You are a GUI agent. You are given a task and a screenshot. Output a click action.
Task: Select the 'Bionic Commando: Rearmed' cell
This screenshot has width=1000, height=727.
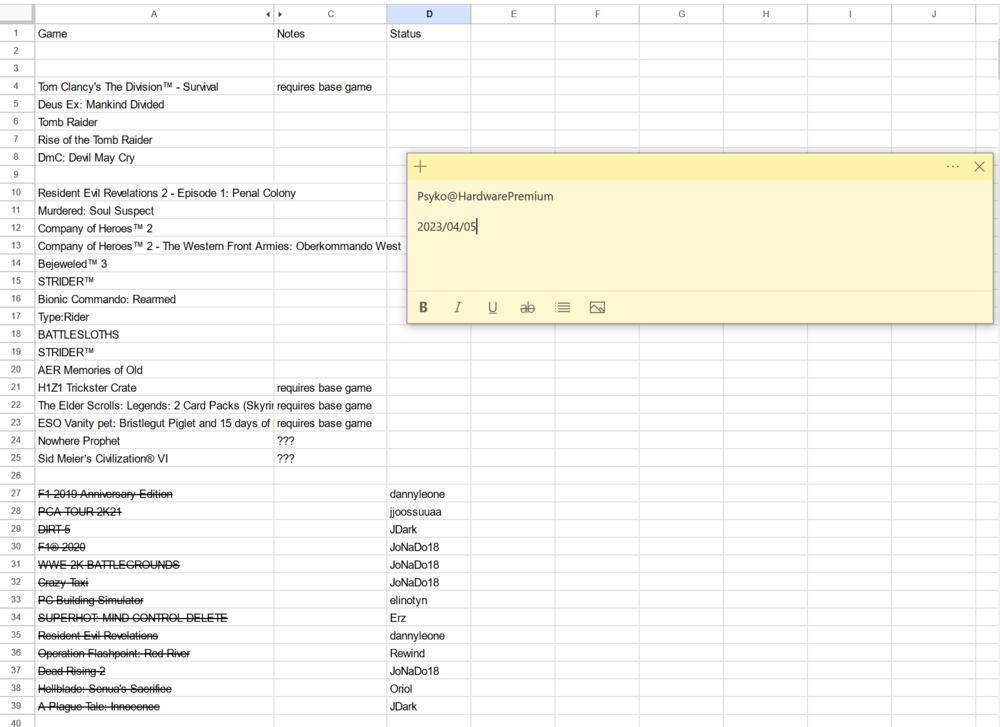tap(154, 299)
